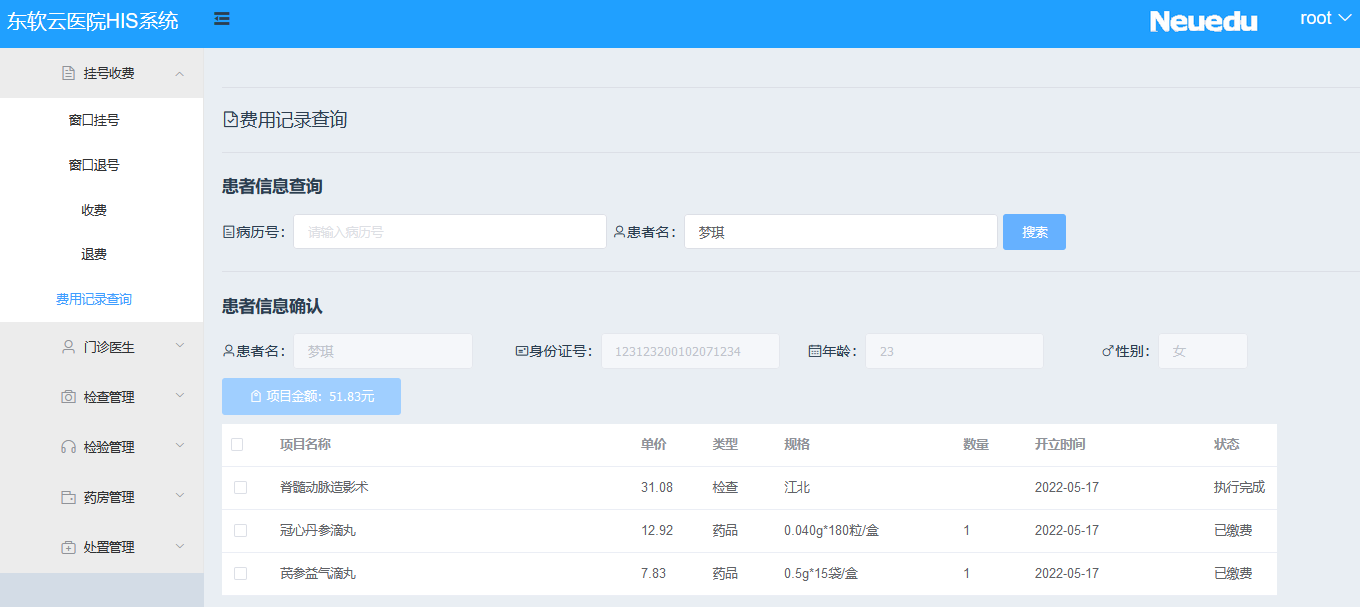Click the 项目金额: 51.83元 button

tap(311, 396)
